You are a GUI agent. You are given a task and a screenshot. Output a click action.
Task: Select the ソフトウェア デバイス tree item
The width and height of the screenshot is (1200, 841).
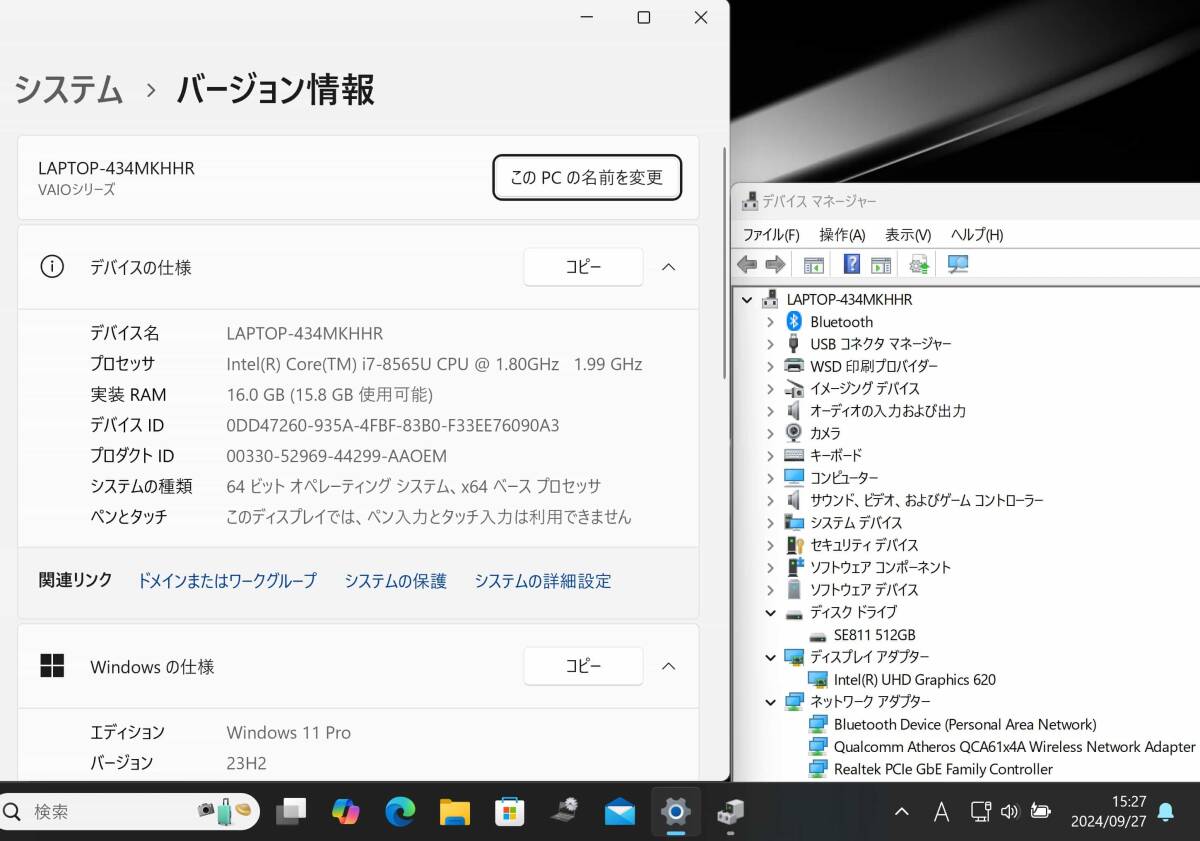pos(863,590)
